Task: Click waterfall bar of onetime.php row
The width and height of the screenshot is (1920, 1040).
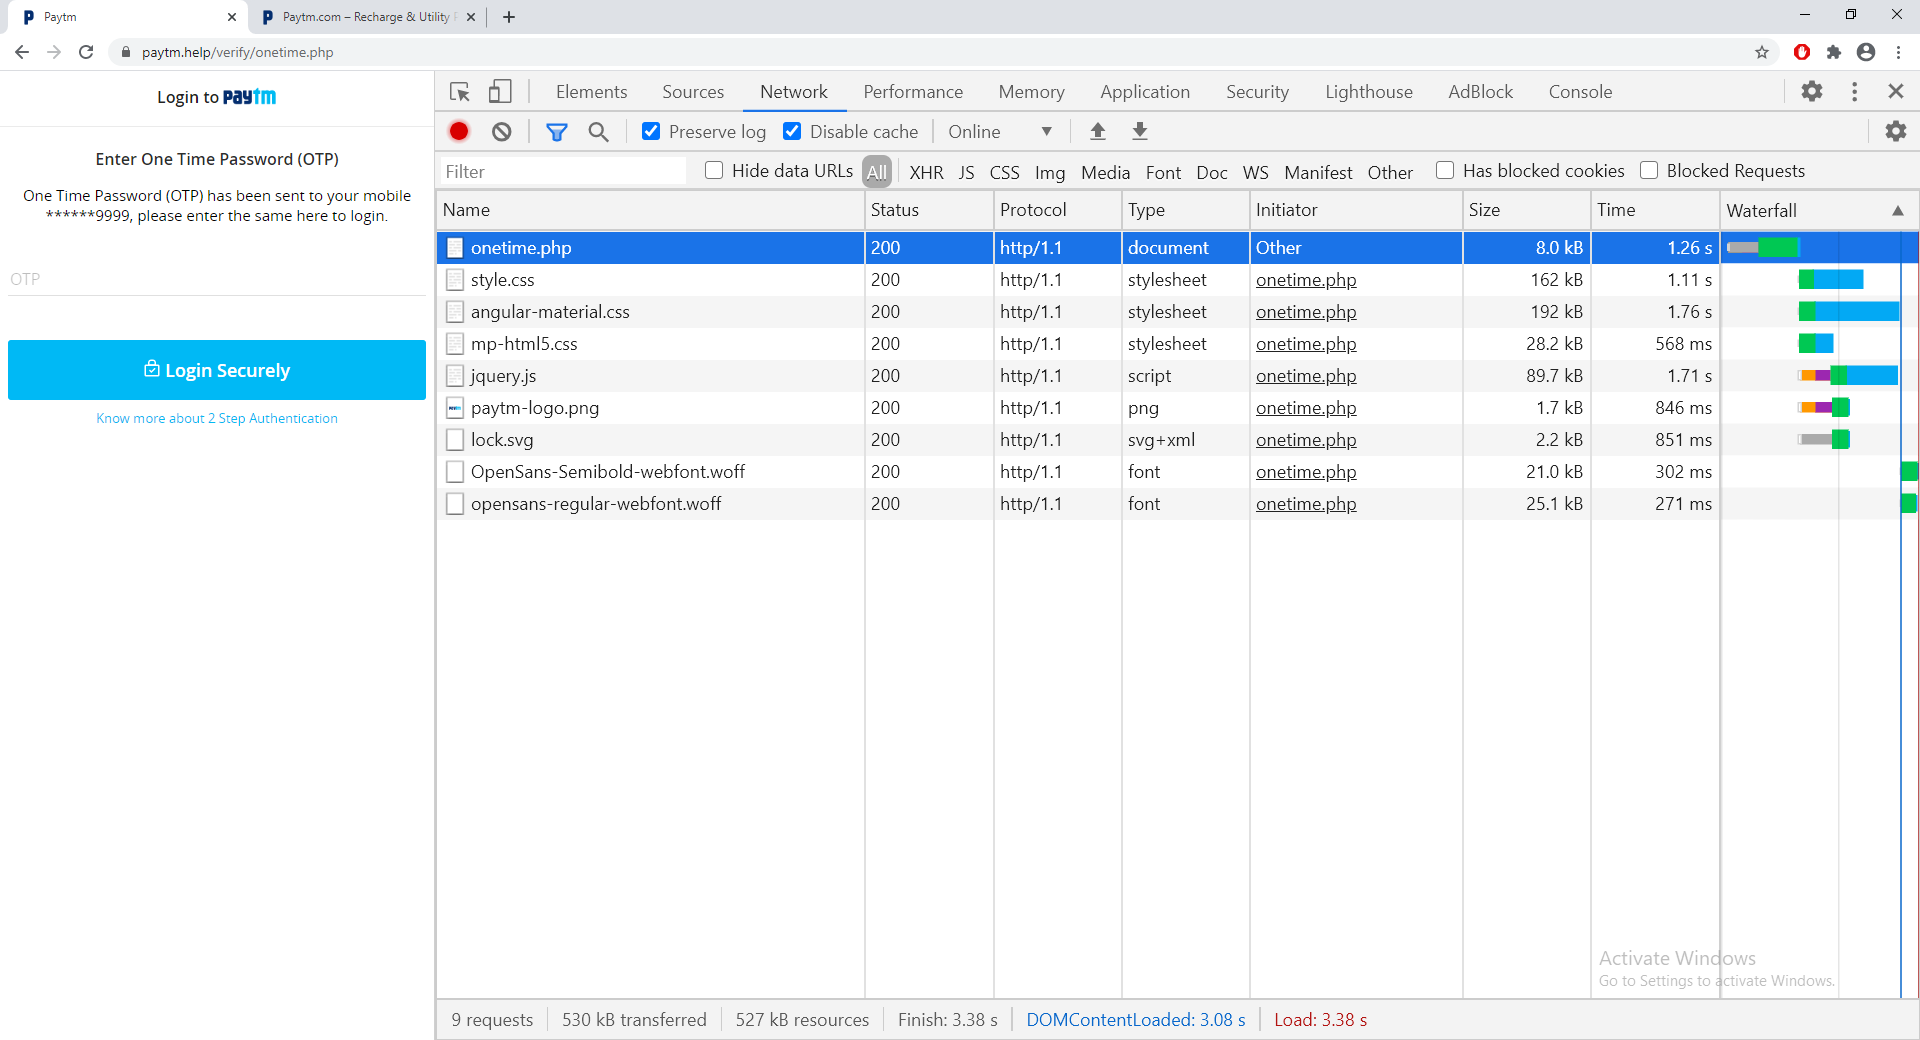Action: [x=1763, y=248]
